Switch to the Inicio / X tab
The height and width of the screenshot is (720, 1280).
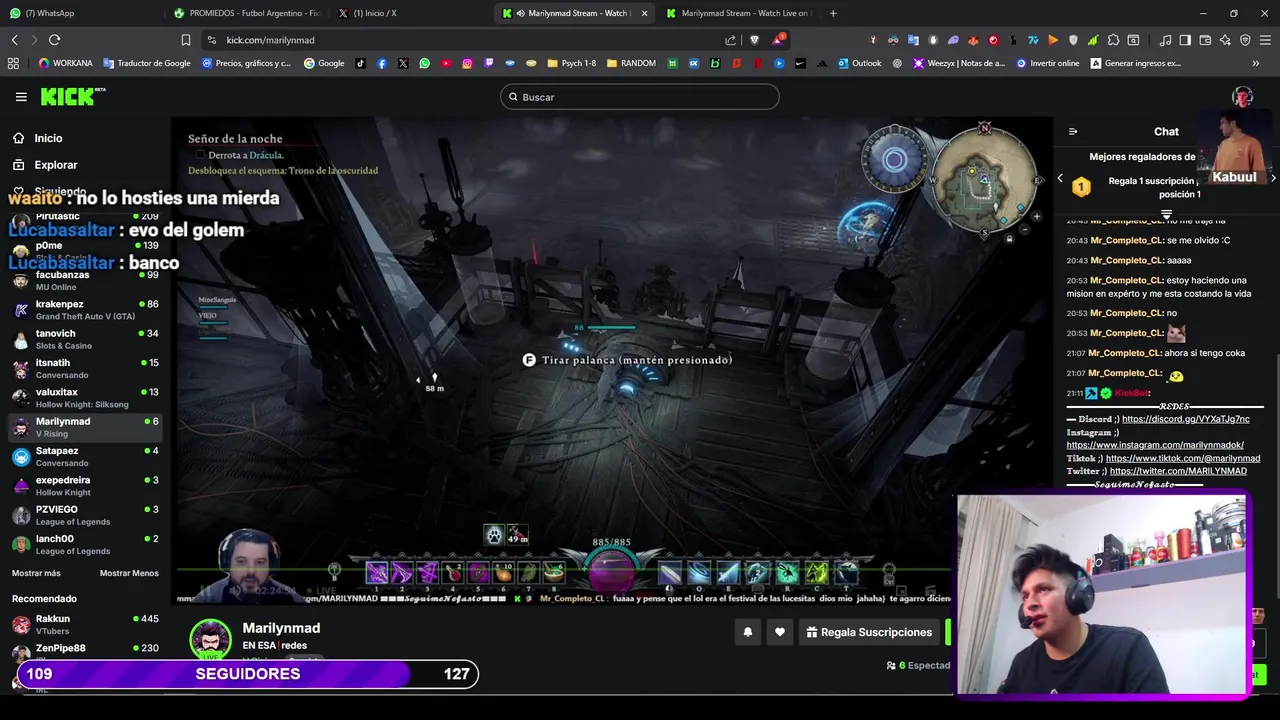point(410,13)
